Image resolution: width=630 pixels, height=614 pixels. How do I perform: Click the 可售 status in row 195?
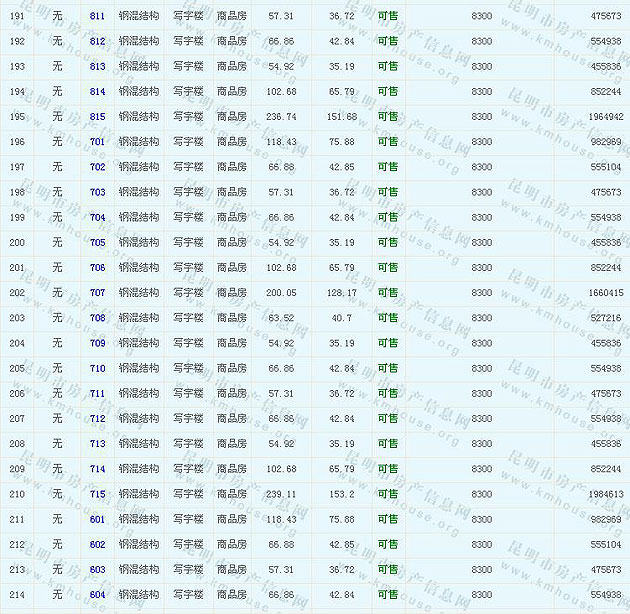click(387, 117)
